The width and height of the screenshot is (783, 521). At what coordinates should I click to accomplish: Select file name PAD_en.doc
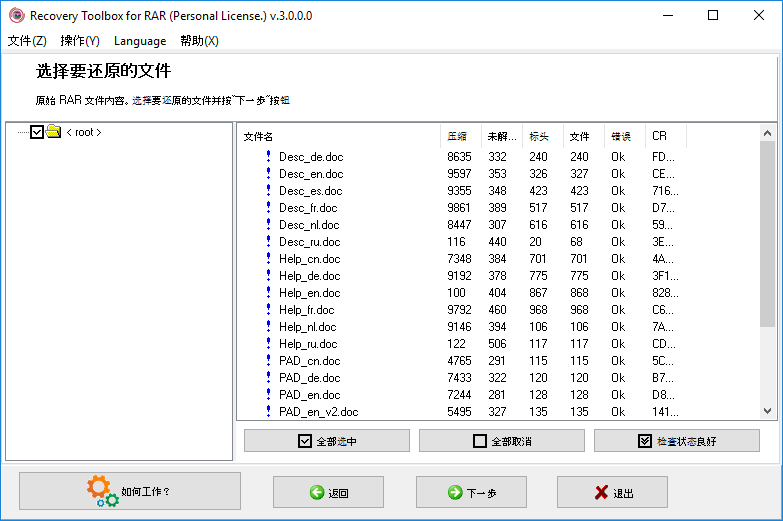pos(310,395)
